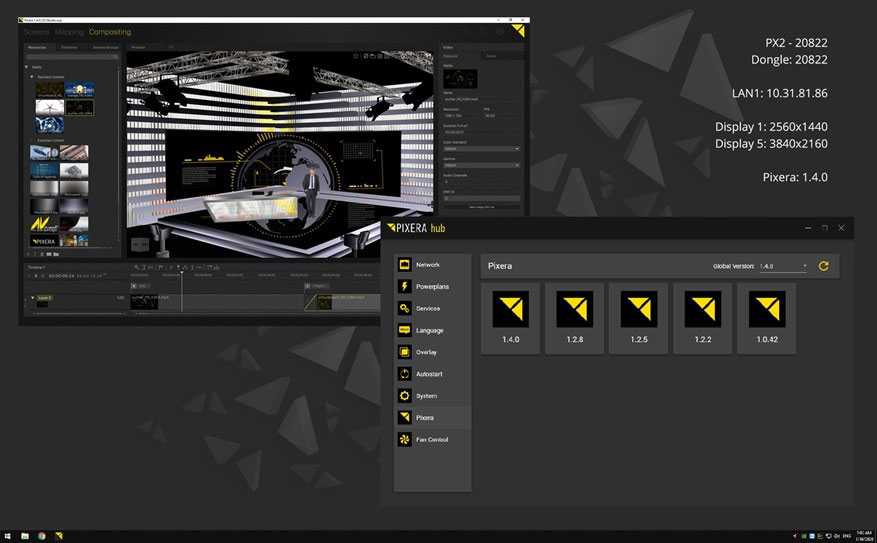Image resolution: width=877 pixels, height=543 pixels.
Task: Collapse the Assets tree in resources
Action: pyautogui.click(x=29, y=67)
